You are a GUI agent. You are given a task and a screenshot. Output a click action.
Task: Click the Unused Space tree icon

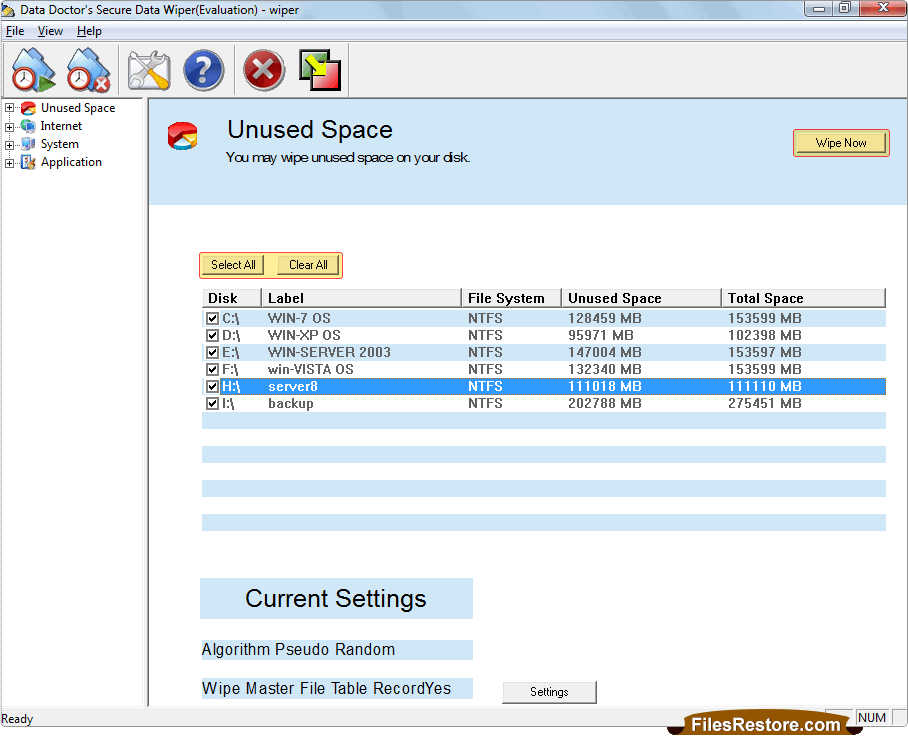[28, 108]
